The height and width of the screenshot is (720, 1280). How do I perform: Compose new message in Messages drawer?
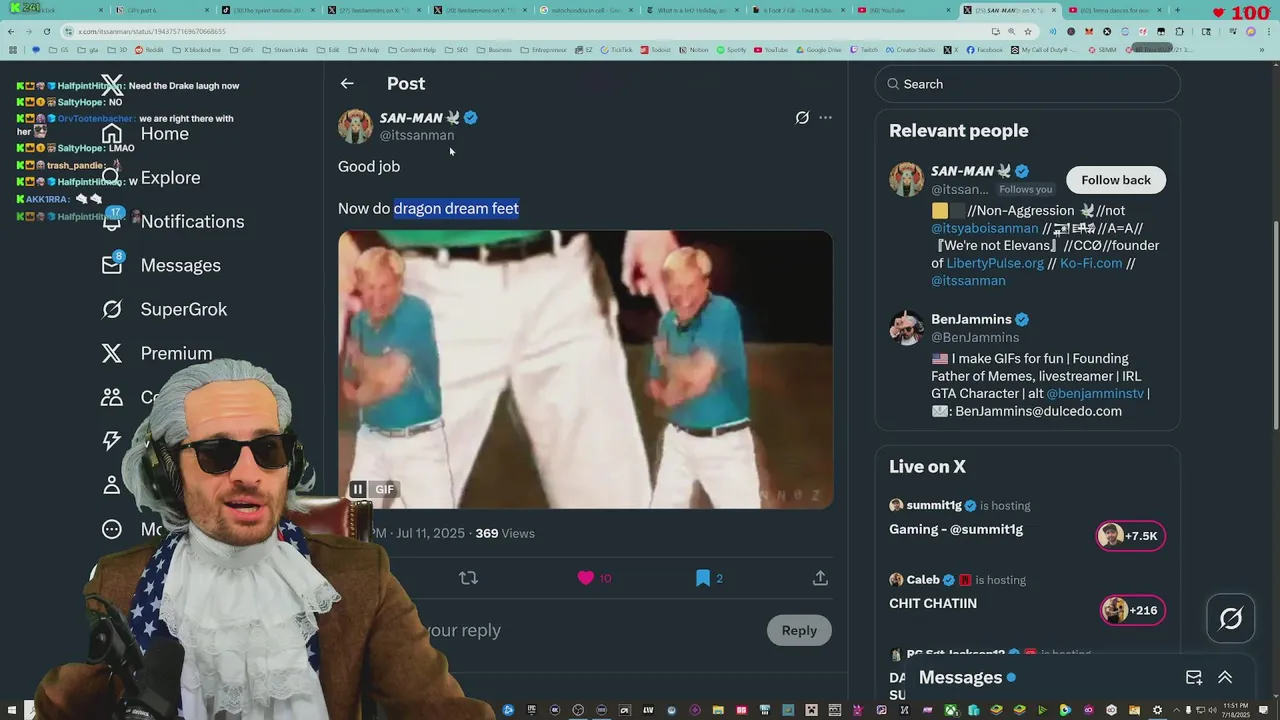[1194, 678]
